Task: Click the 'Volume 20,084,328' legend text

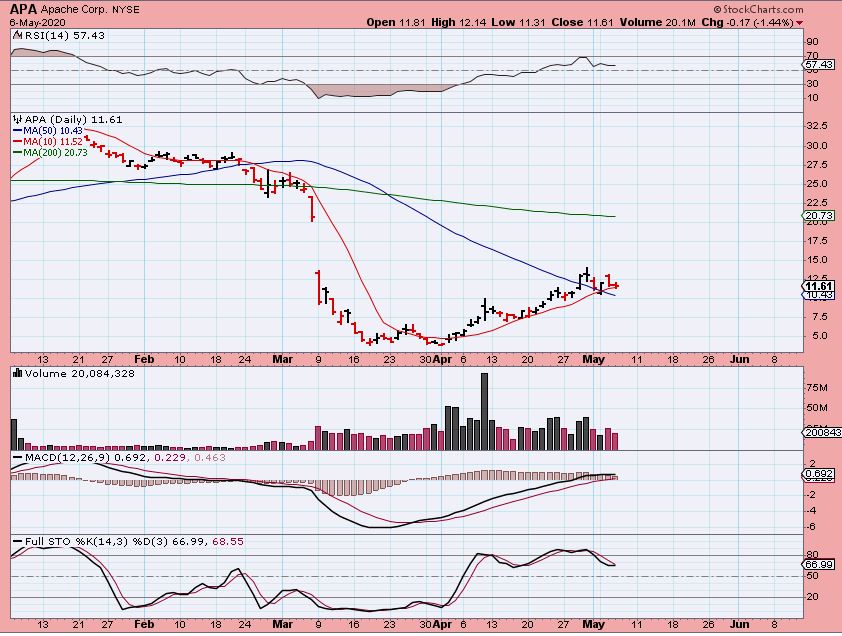Action: click(79, 373)
